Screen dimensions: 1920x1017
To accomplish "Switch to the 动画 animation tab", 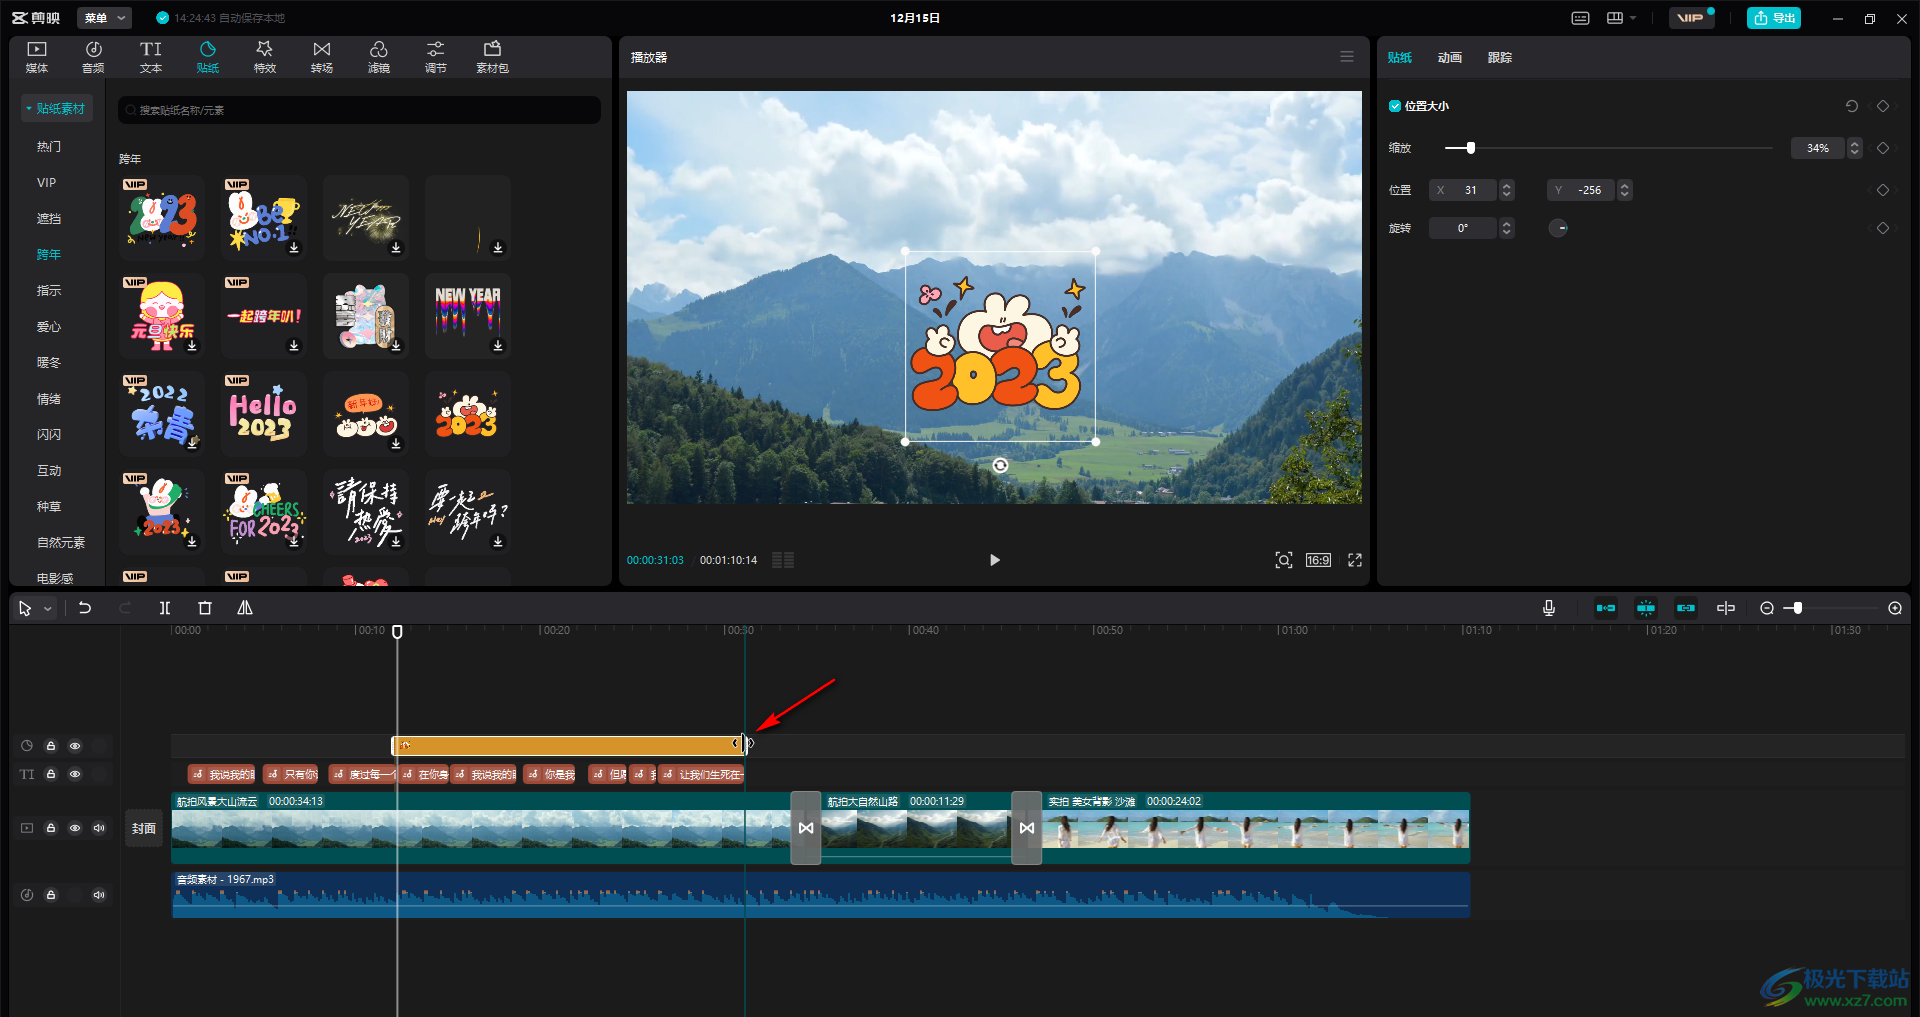I will tap(1449, 57).
